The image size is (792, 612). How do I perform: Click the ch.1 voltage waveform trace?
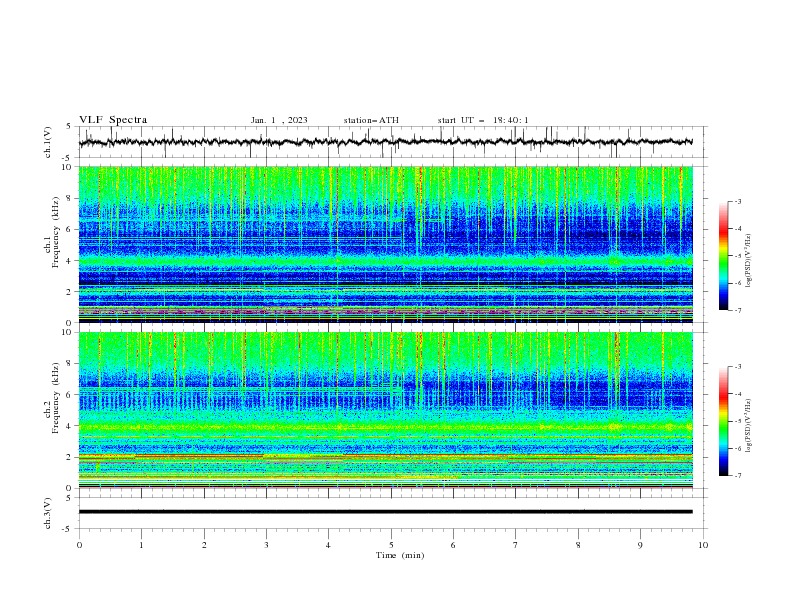pyautogui.click(x=386, y=142)
